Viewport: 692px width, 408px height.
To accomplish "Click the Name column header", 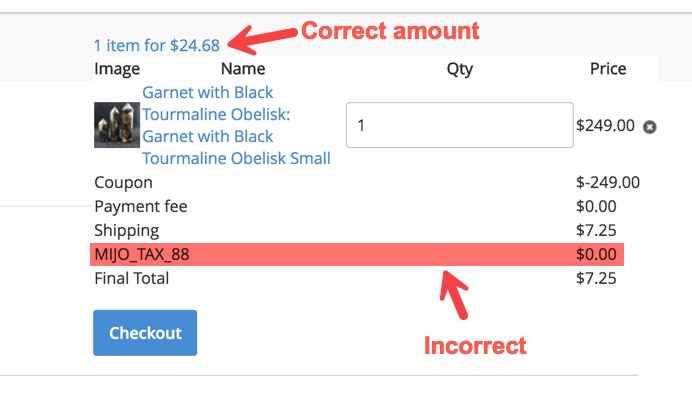I will coord(243,69).
